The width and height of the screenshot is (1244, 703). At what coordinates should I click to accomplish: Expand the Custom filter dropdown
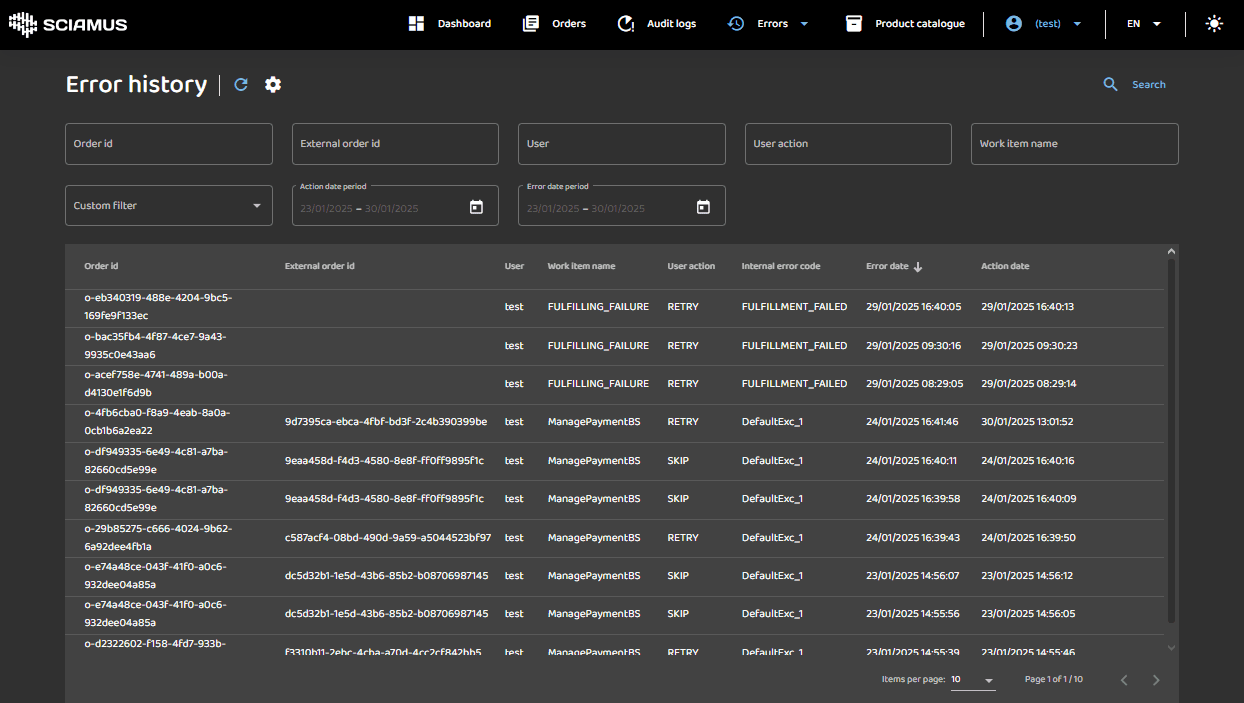(168, 206)
